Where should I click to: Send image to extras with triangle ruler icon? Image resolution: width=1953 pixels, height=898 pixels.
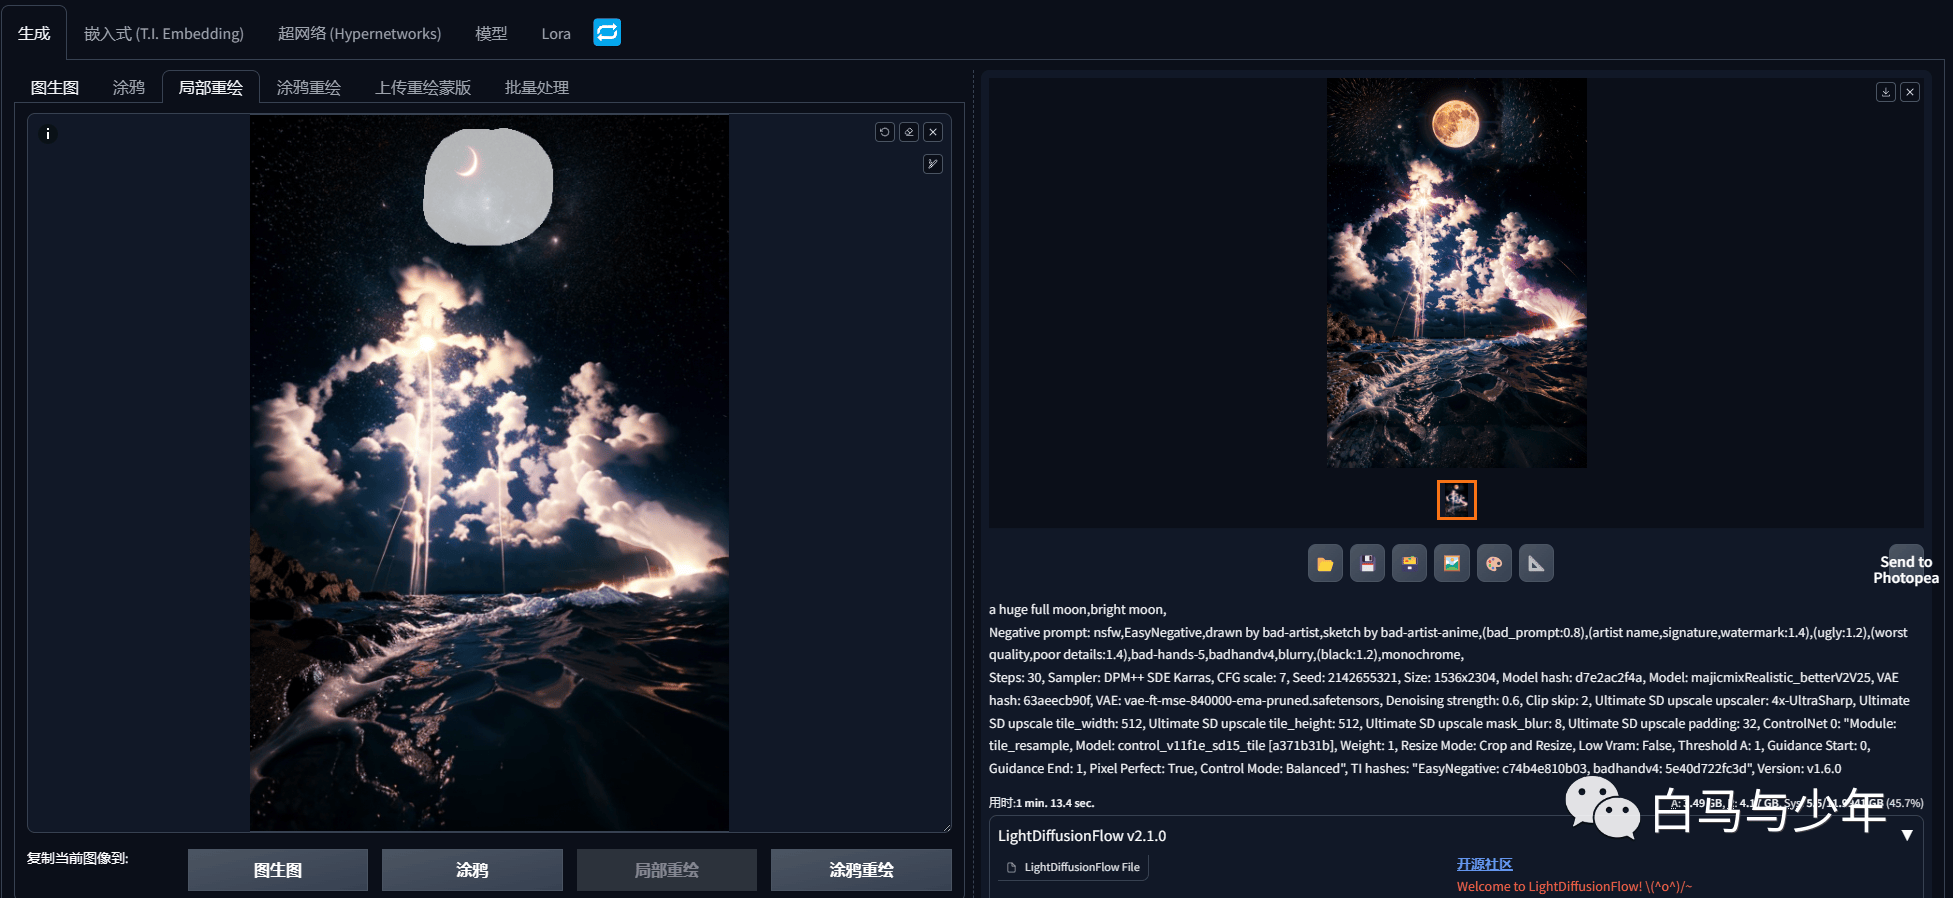[1536, 563]
